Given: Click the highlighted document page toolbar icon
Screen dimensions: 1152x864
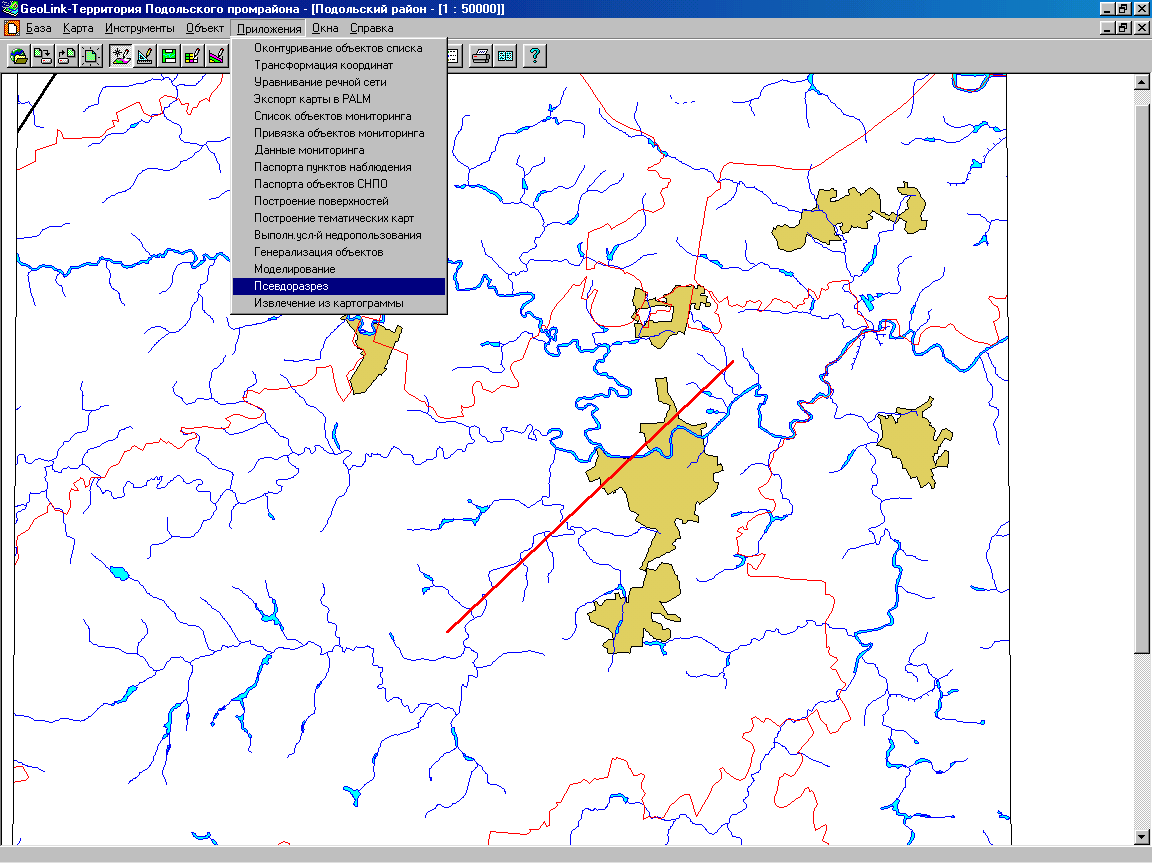Looking at the screenshot, I should pos(90,56).
